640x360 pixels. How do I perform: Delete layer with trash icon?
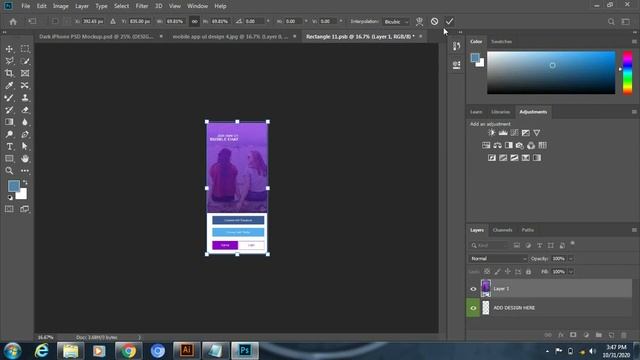(624, 335)
